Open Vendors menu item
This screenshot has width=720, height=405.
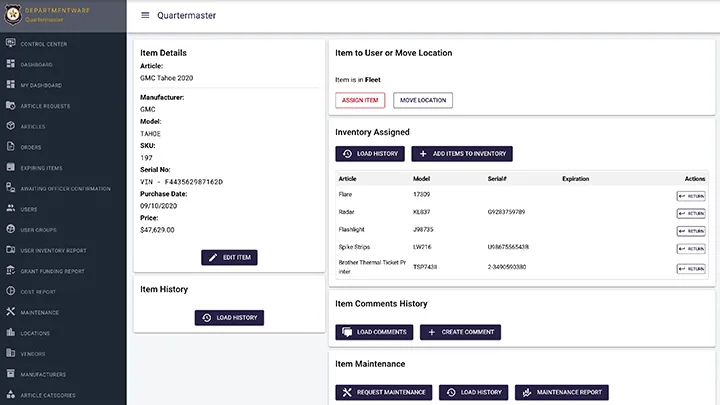click(x=33, y=354)
